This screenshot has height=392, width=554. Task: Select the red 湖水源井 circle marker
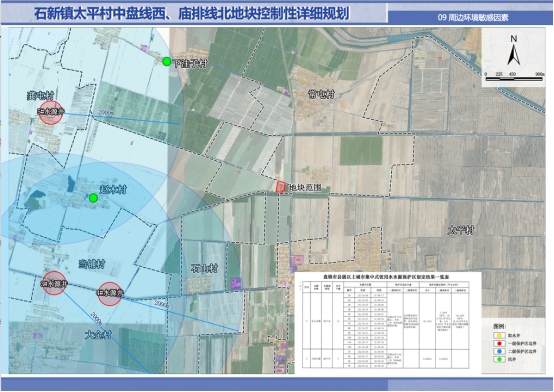coord(54,283)
